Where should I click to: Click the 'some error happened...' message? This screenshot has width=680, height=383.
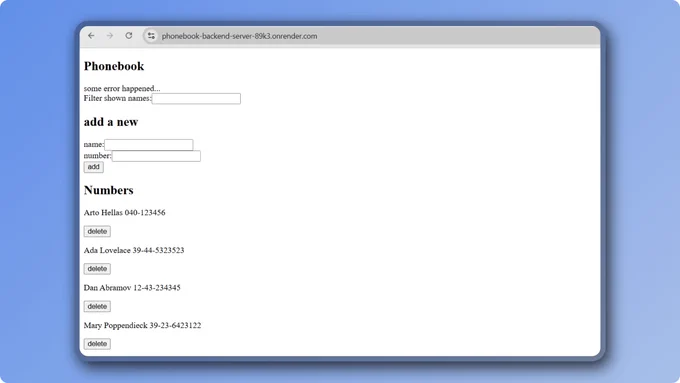click(122, 88)
